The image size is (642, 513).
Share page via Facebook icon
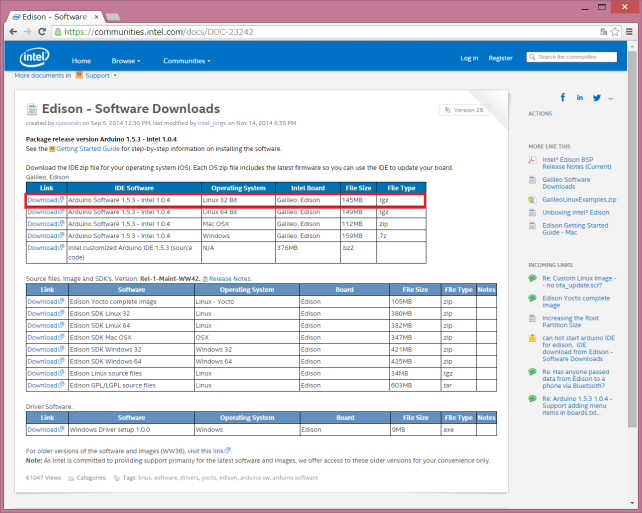pos(563,98)
